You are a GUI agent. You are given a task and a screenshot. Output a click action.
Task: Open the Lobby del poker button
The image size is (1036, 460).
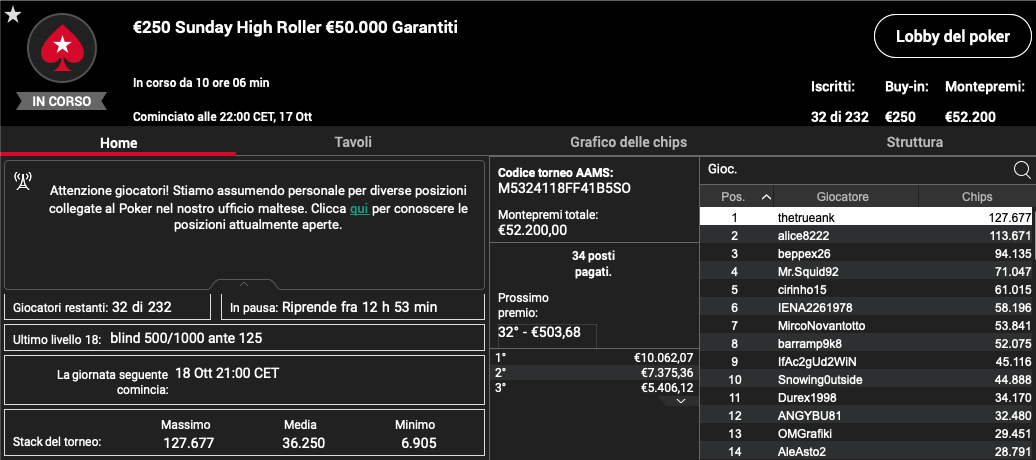point(953,36)
